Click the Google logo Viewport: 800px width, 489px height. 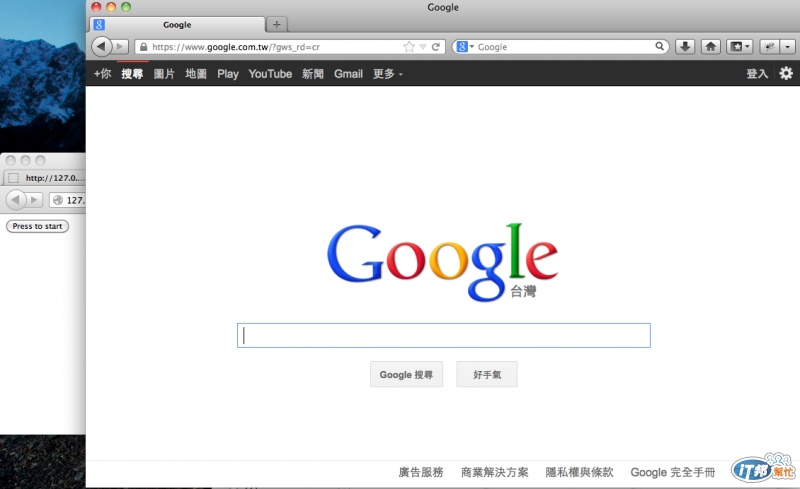pos(442,261)
